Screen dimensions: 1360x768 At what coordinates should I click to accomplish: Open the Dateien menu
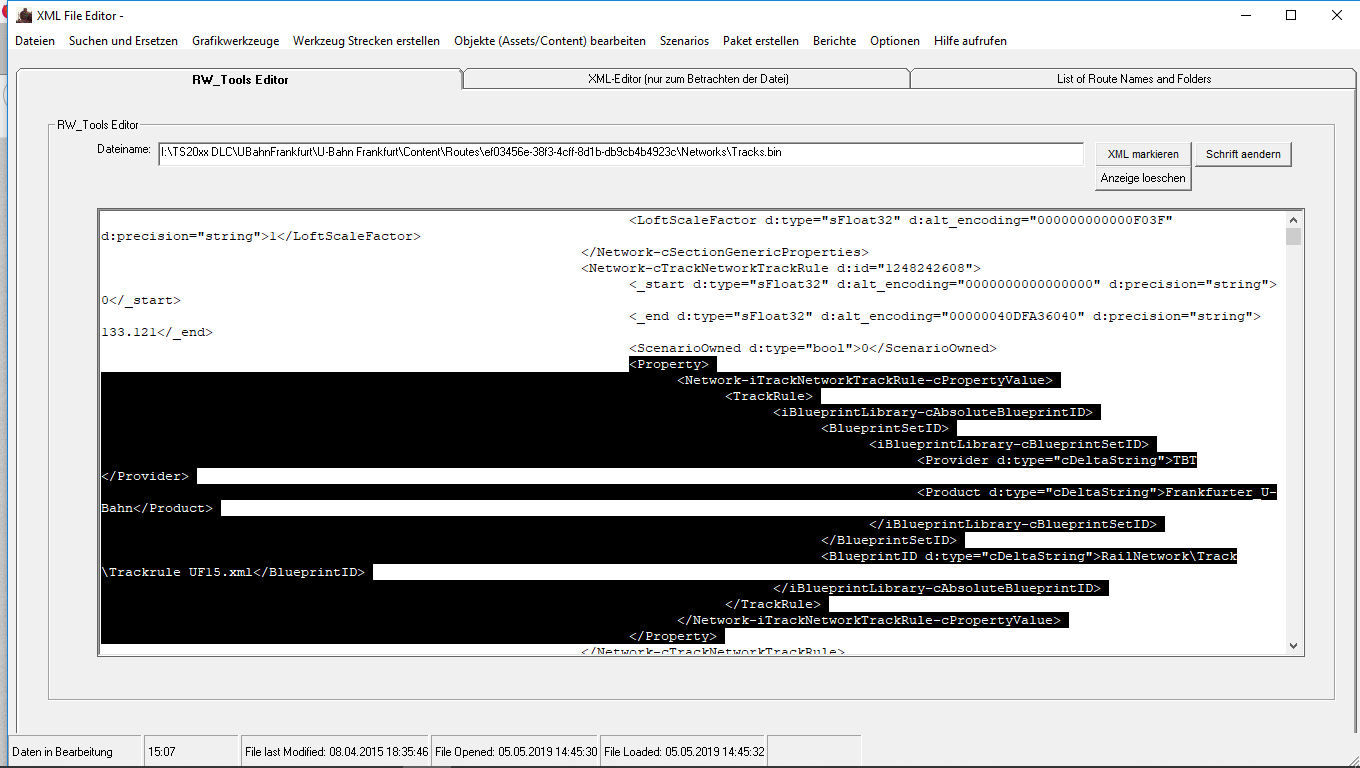tap(35, 41)
